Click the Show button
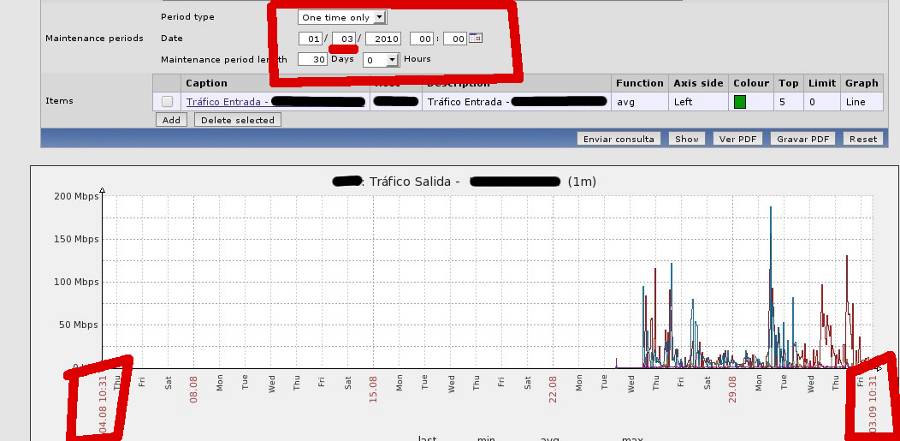Screen dimensions: 900x441 click(686, 139)
